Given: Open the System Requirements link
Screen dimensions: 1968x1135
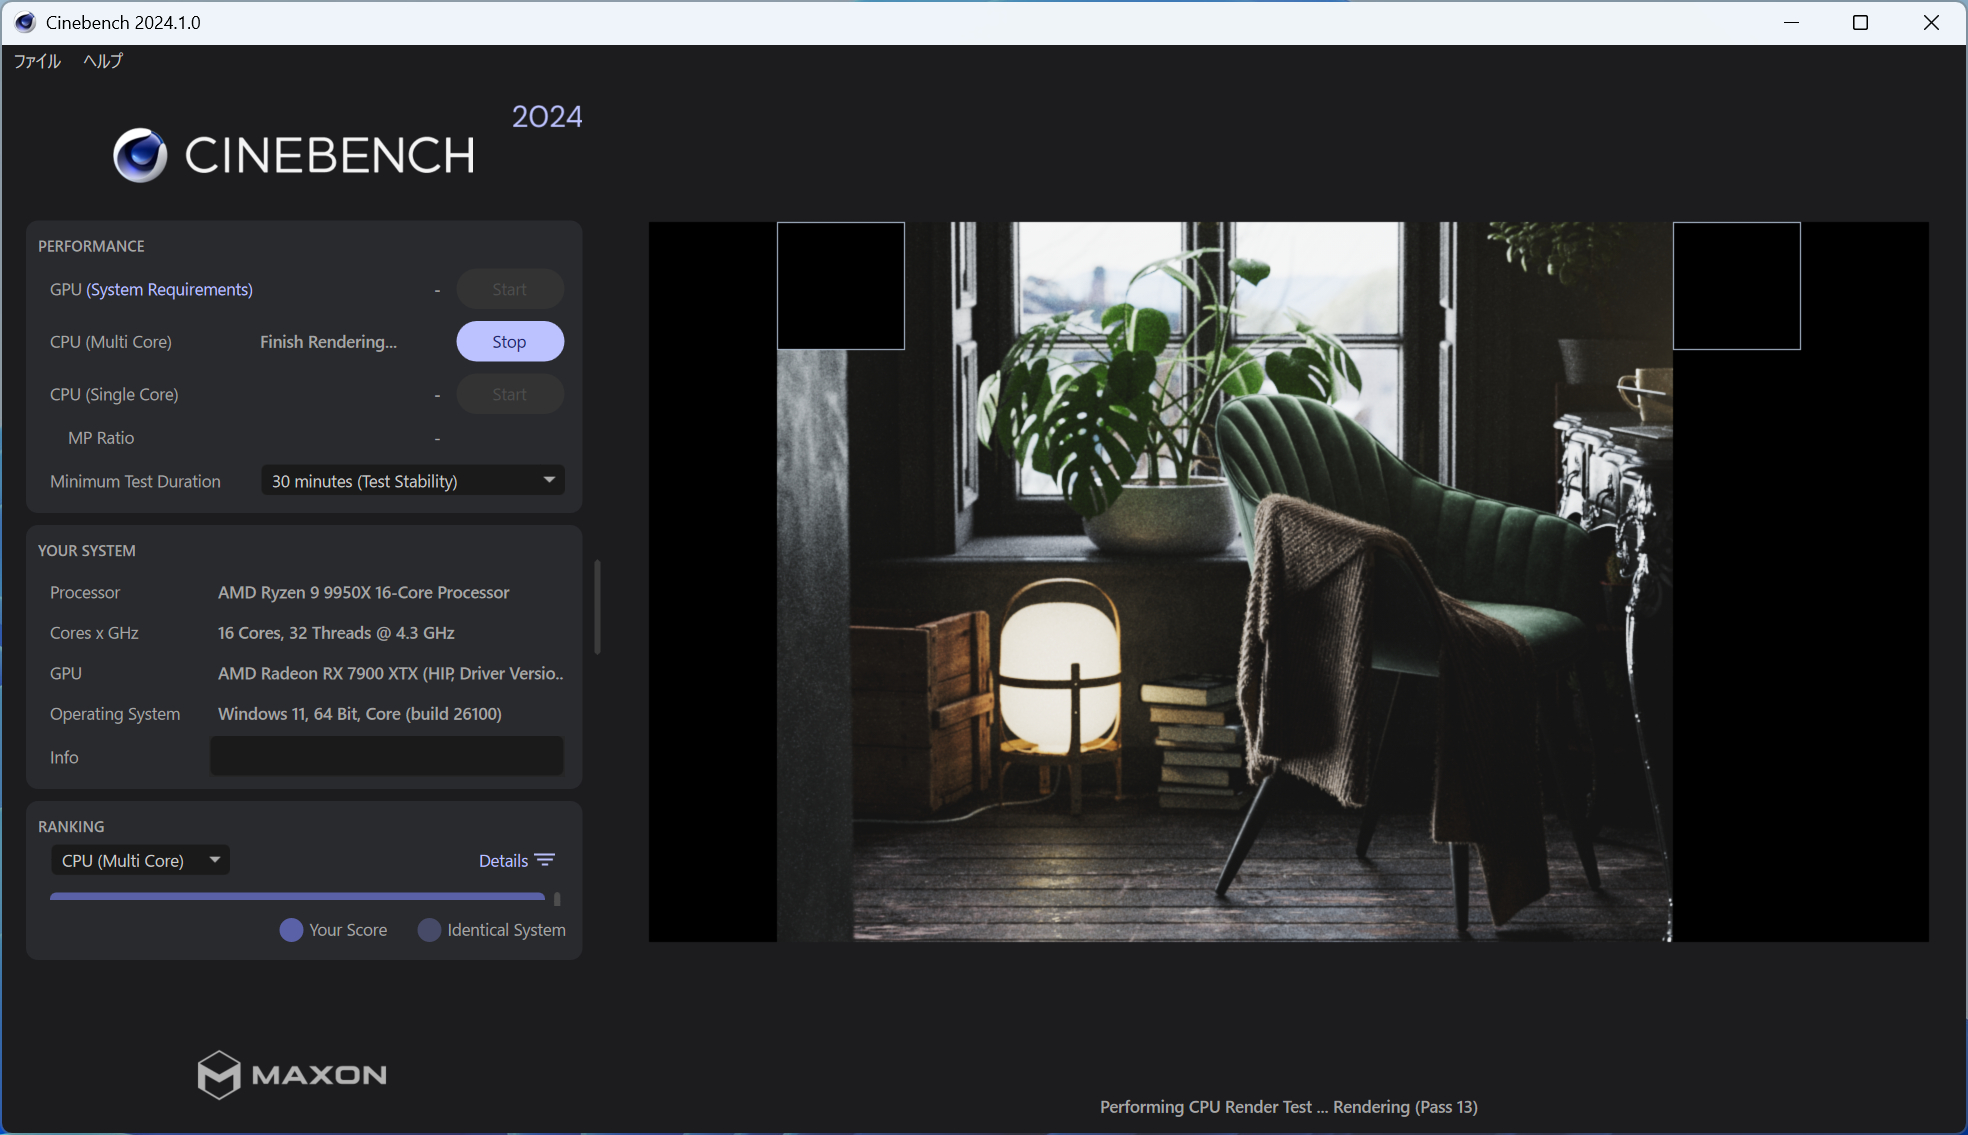Looking at the screenshot, I should click(169, 289).
